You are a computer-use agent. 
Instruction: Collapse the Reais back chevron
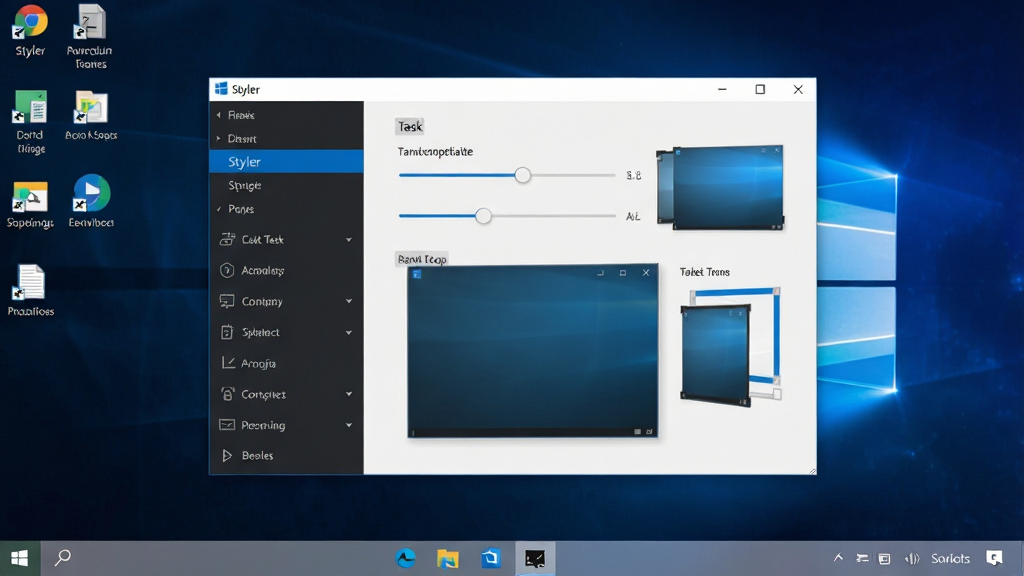(x=219, y=115)
